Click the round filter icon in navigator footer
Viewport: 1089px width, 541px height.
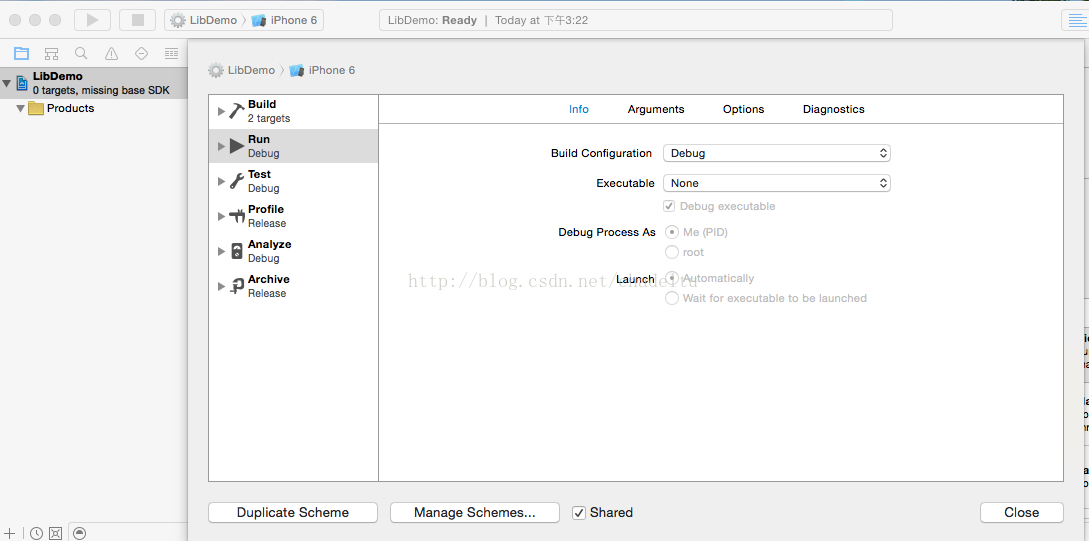tap(80, 533)
